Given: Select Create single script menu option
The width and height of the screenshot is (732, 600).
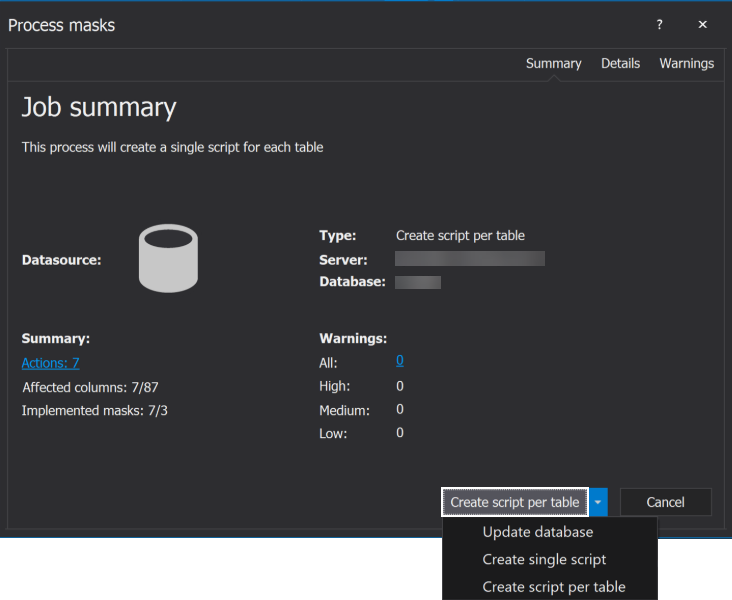Looking at the screenshot, I should coord(544,560).
